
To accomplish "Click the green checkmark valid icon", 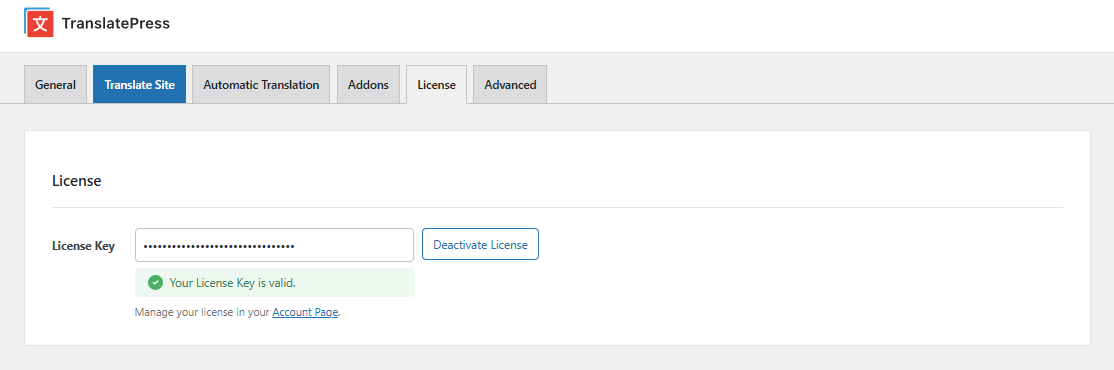I will 155,283.
